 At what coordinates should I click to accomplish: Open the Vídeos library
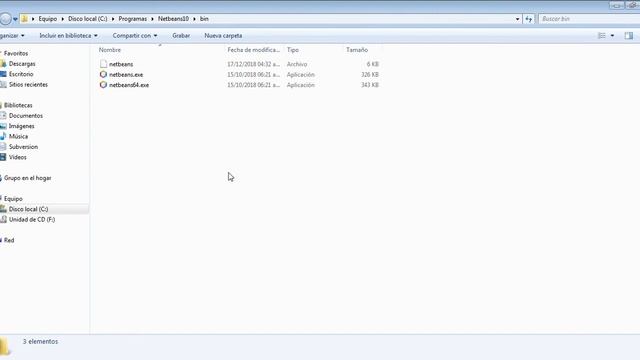18,157
